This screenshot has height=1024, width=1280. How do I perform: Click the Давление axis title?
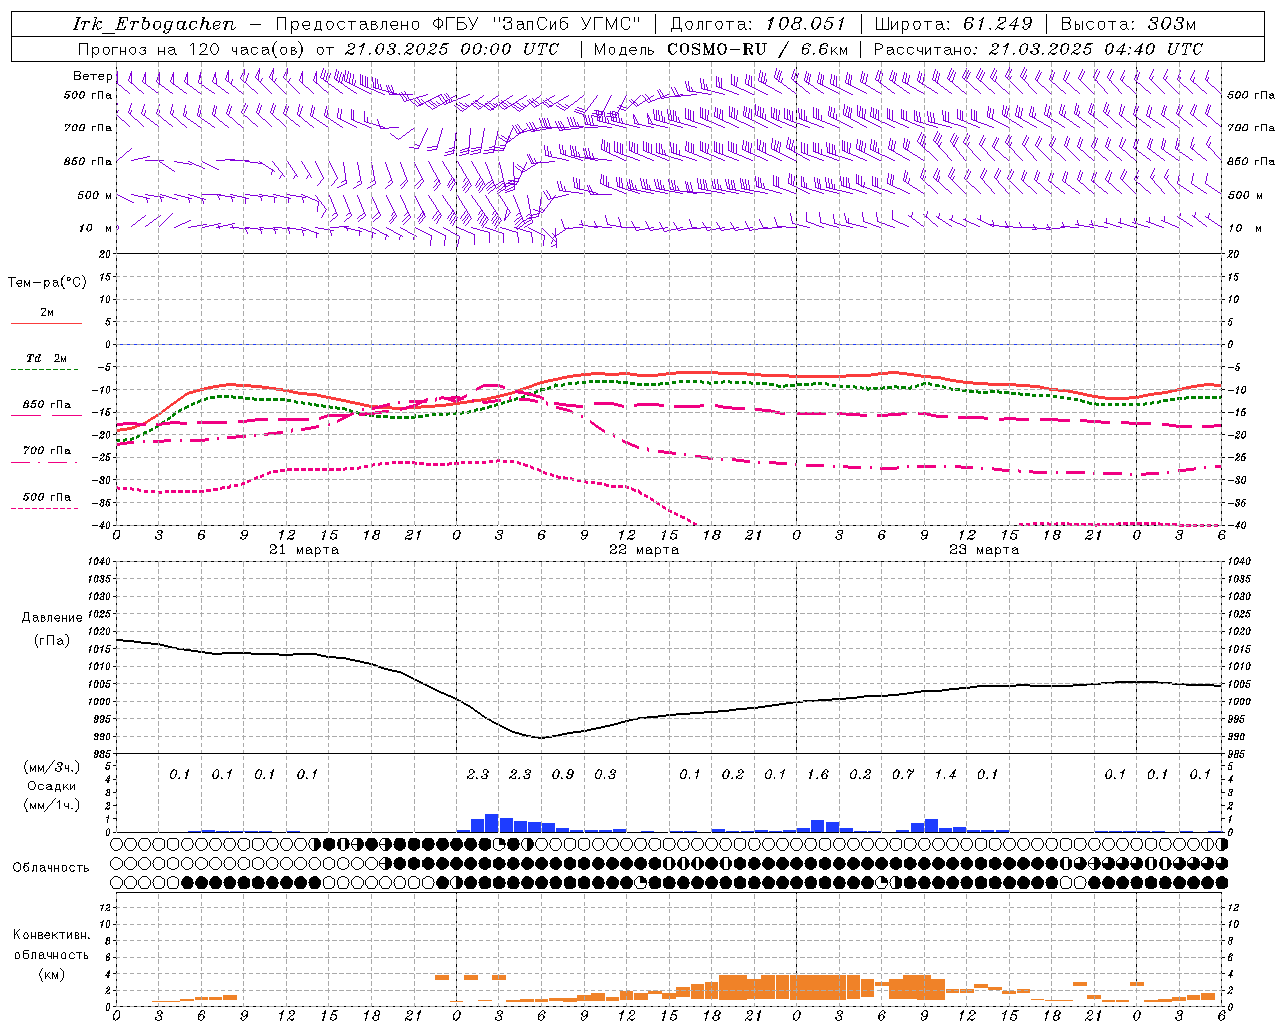coord(52,618)
